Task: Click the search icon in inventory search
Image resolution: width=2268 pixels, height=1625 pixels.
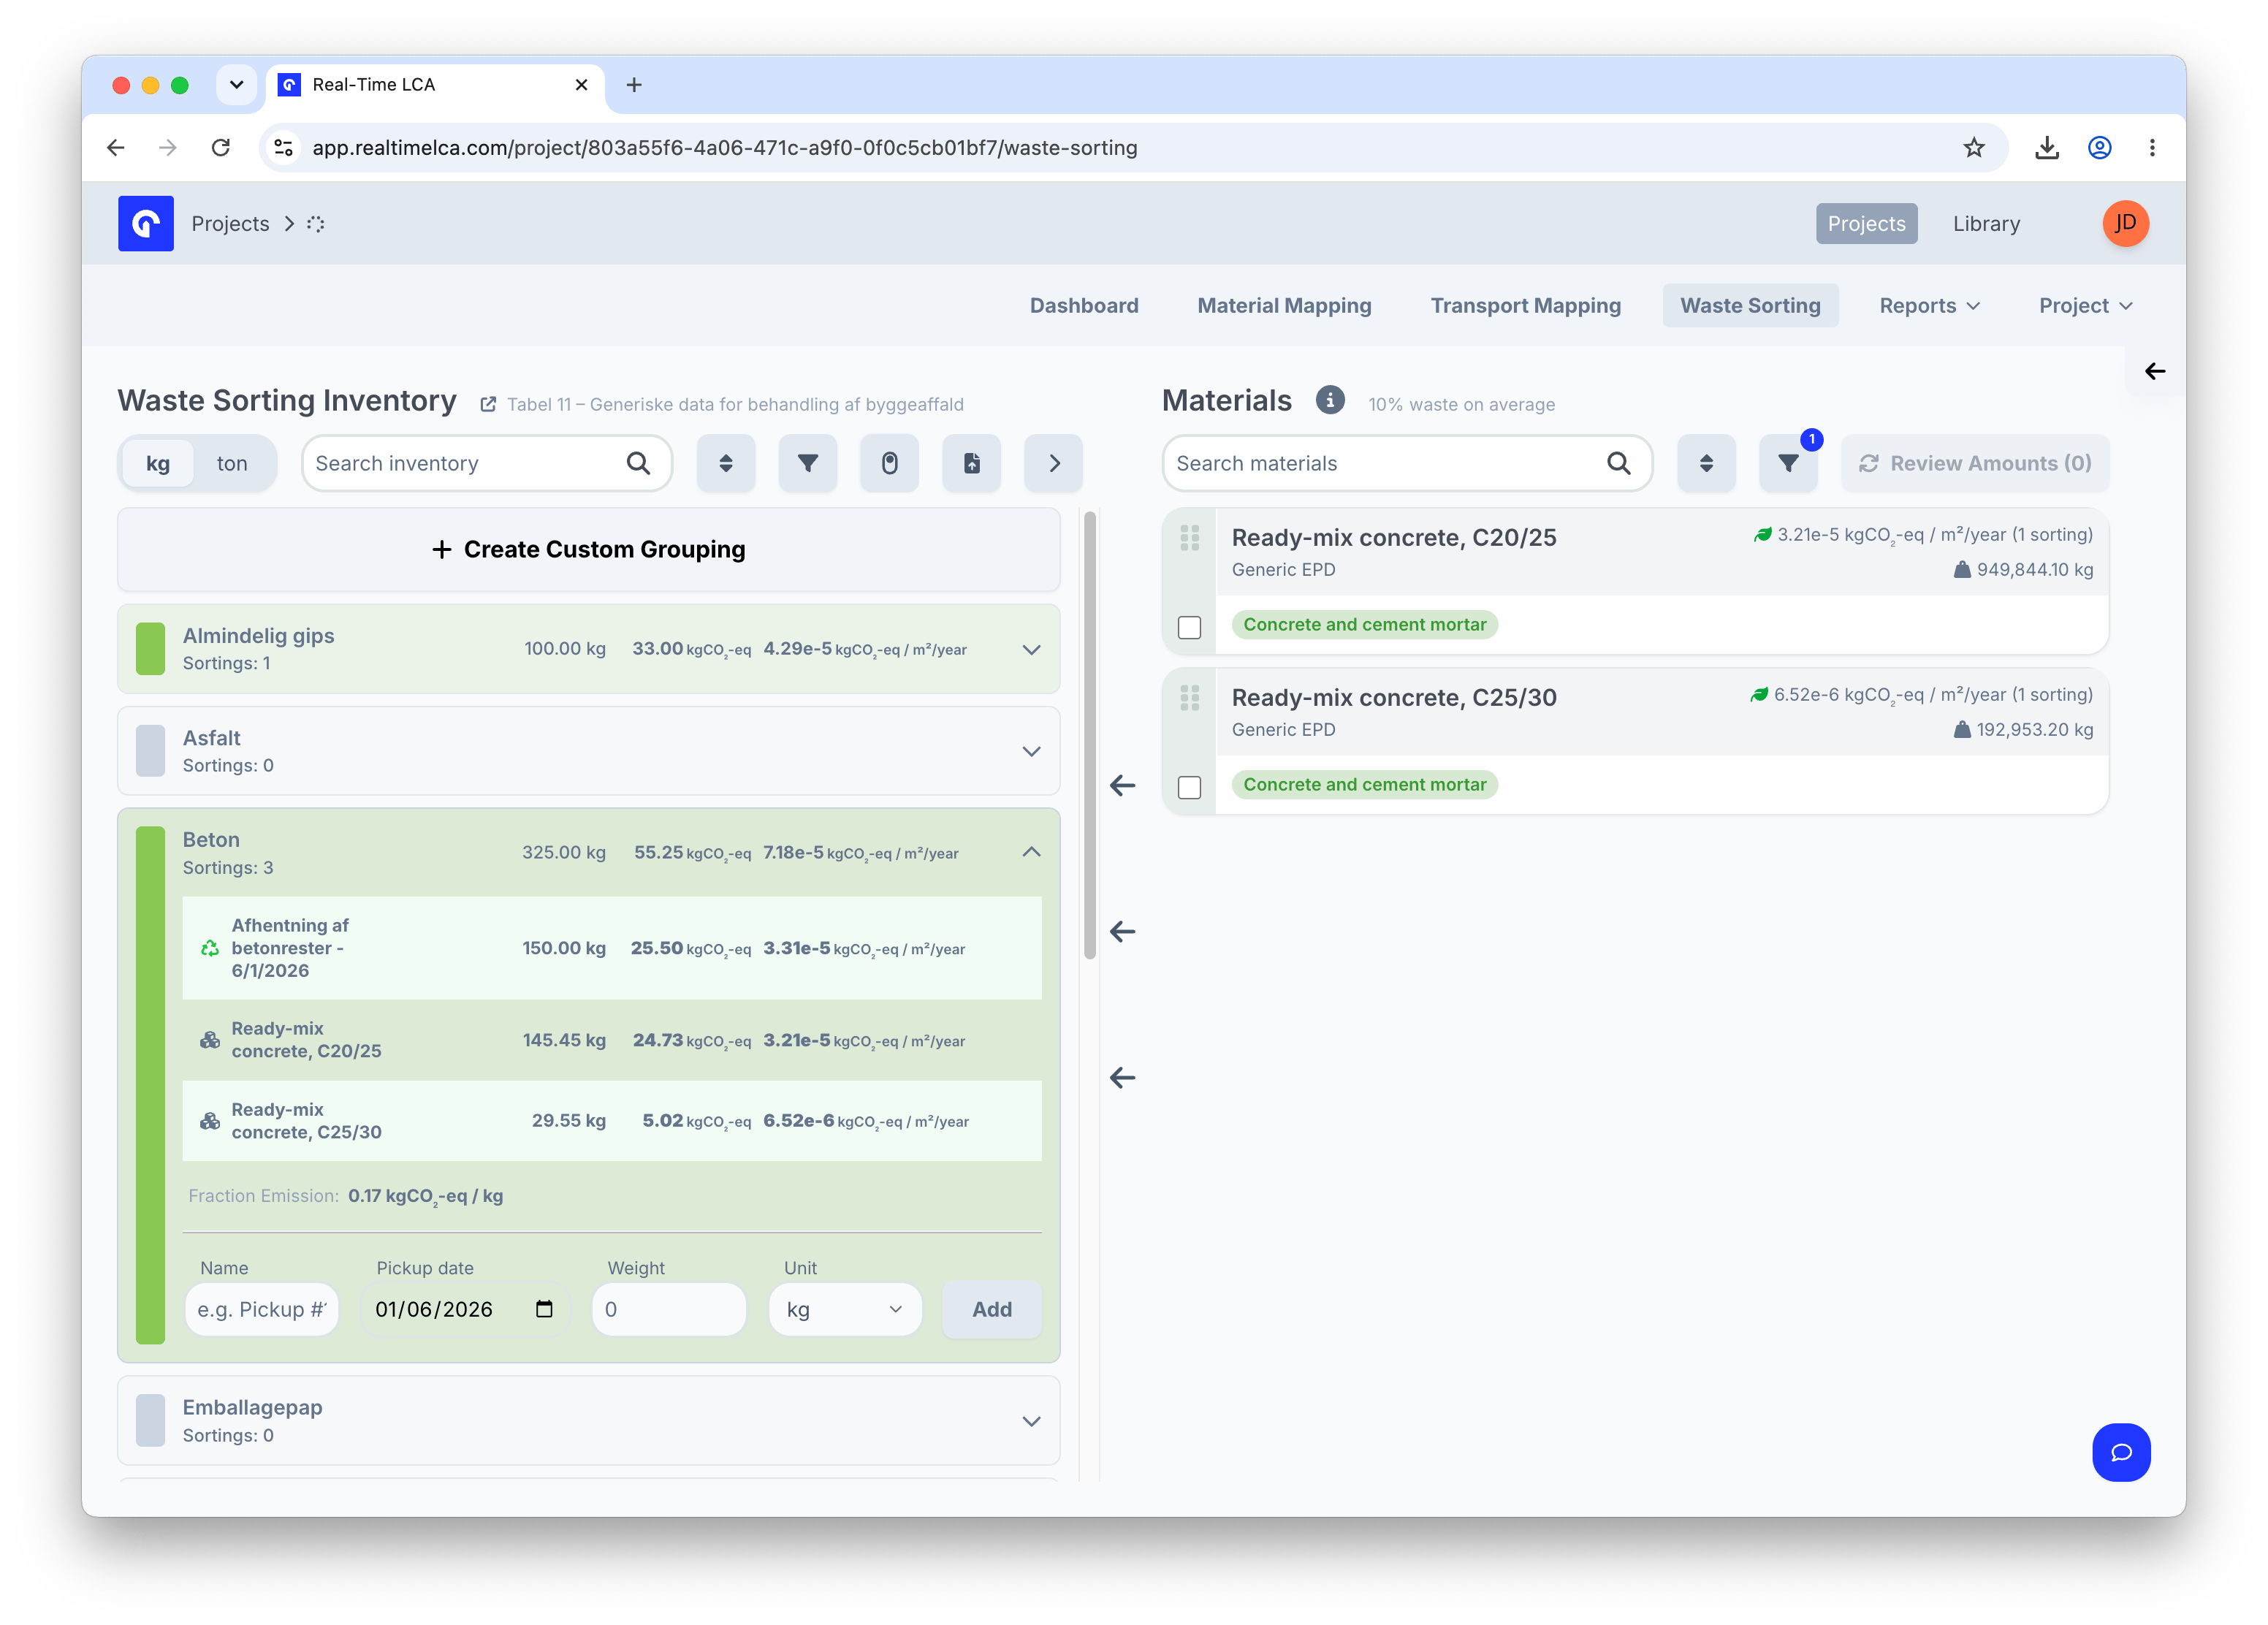Action: [x=638, y=463]
